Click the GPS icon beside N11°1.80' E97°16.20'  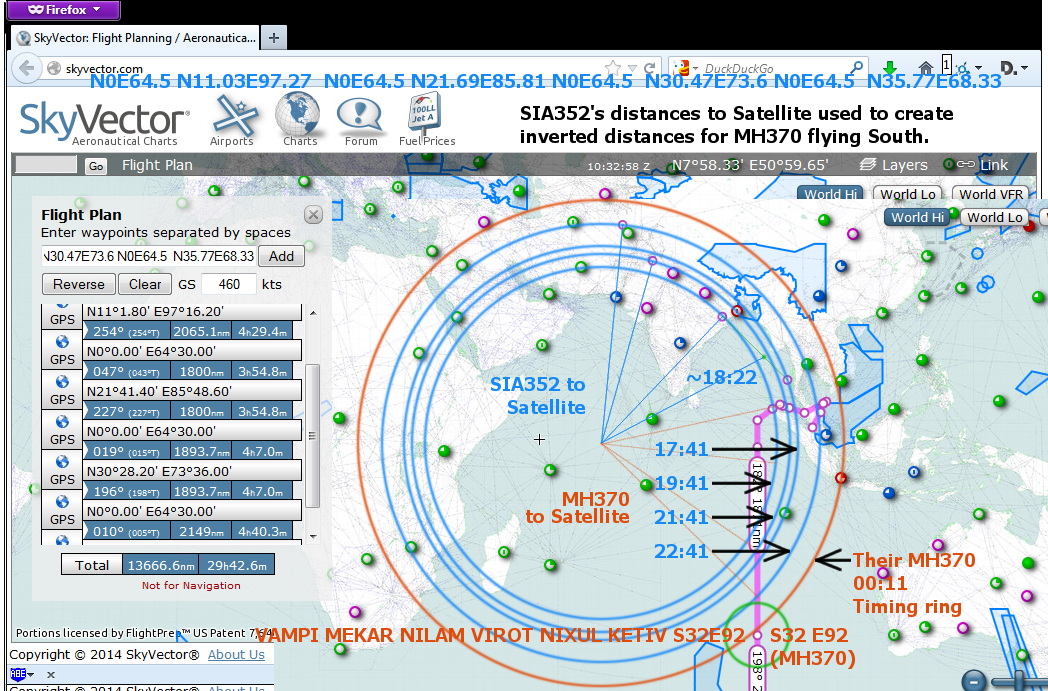pyautogui.click(x=62, y=314)
